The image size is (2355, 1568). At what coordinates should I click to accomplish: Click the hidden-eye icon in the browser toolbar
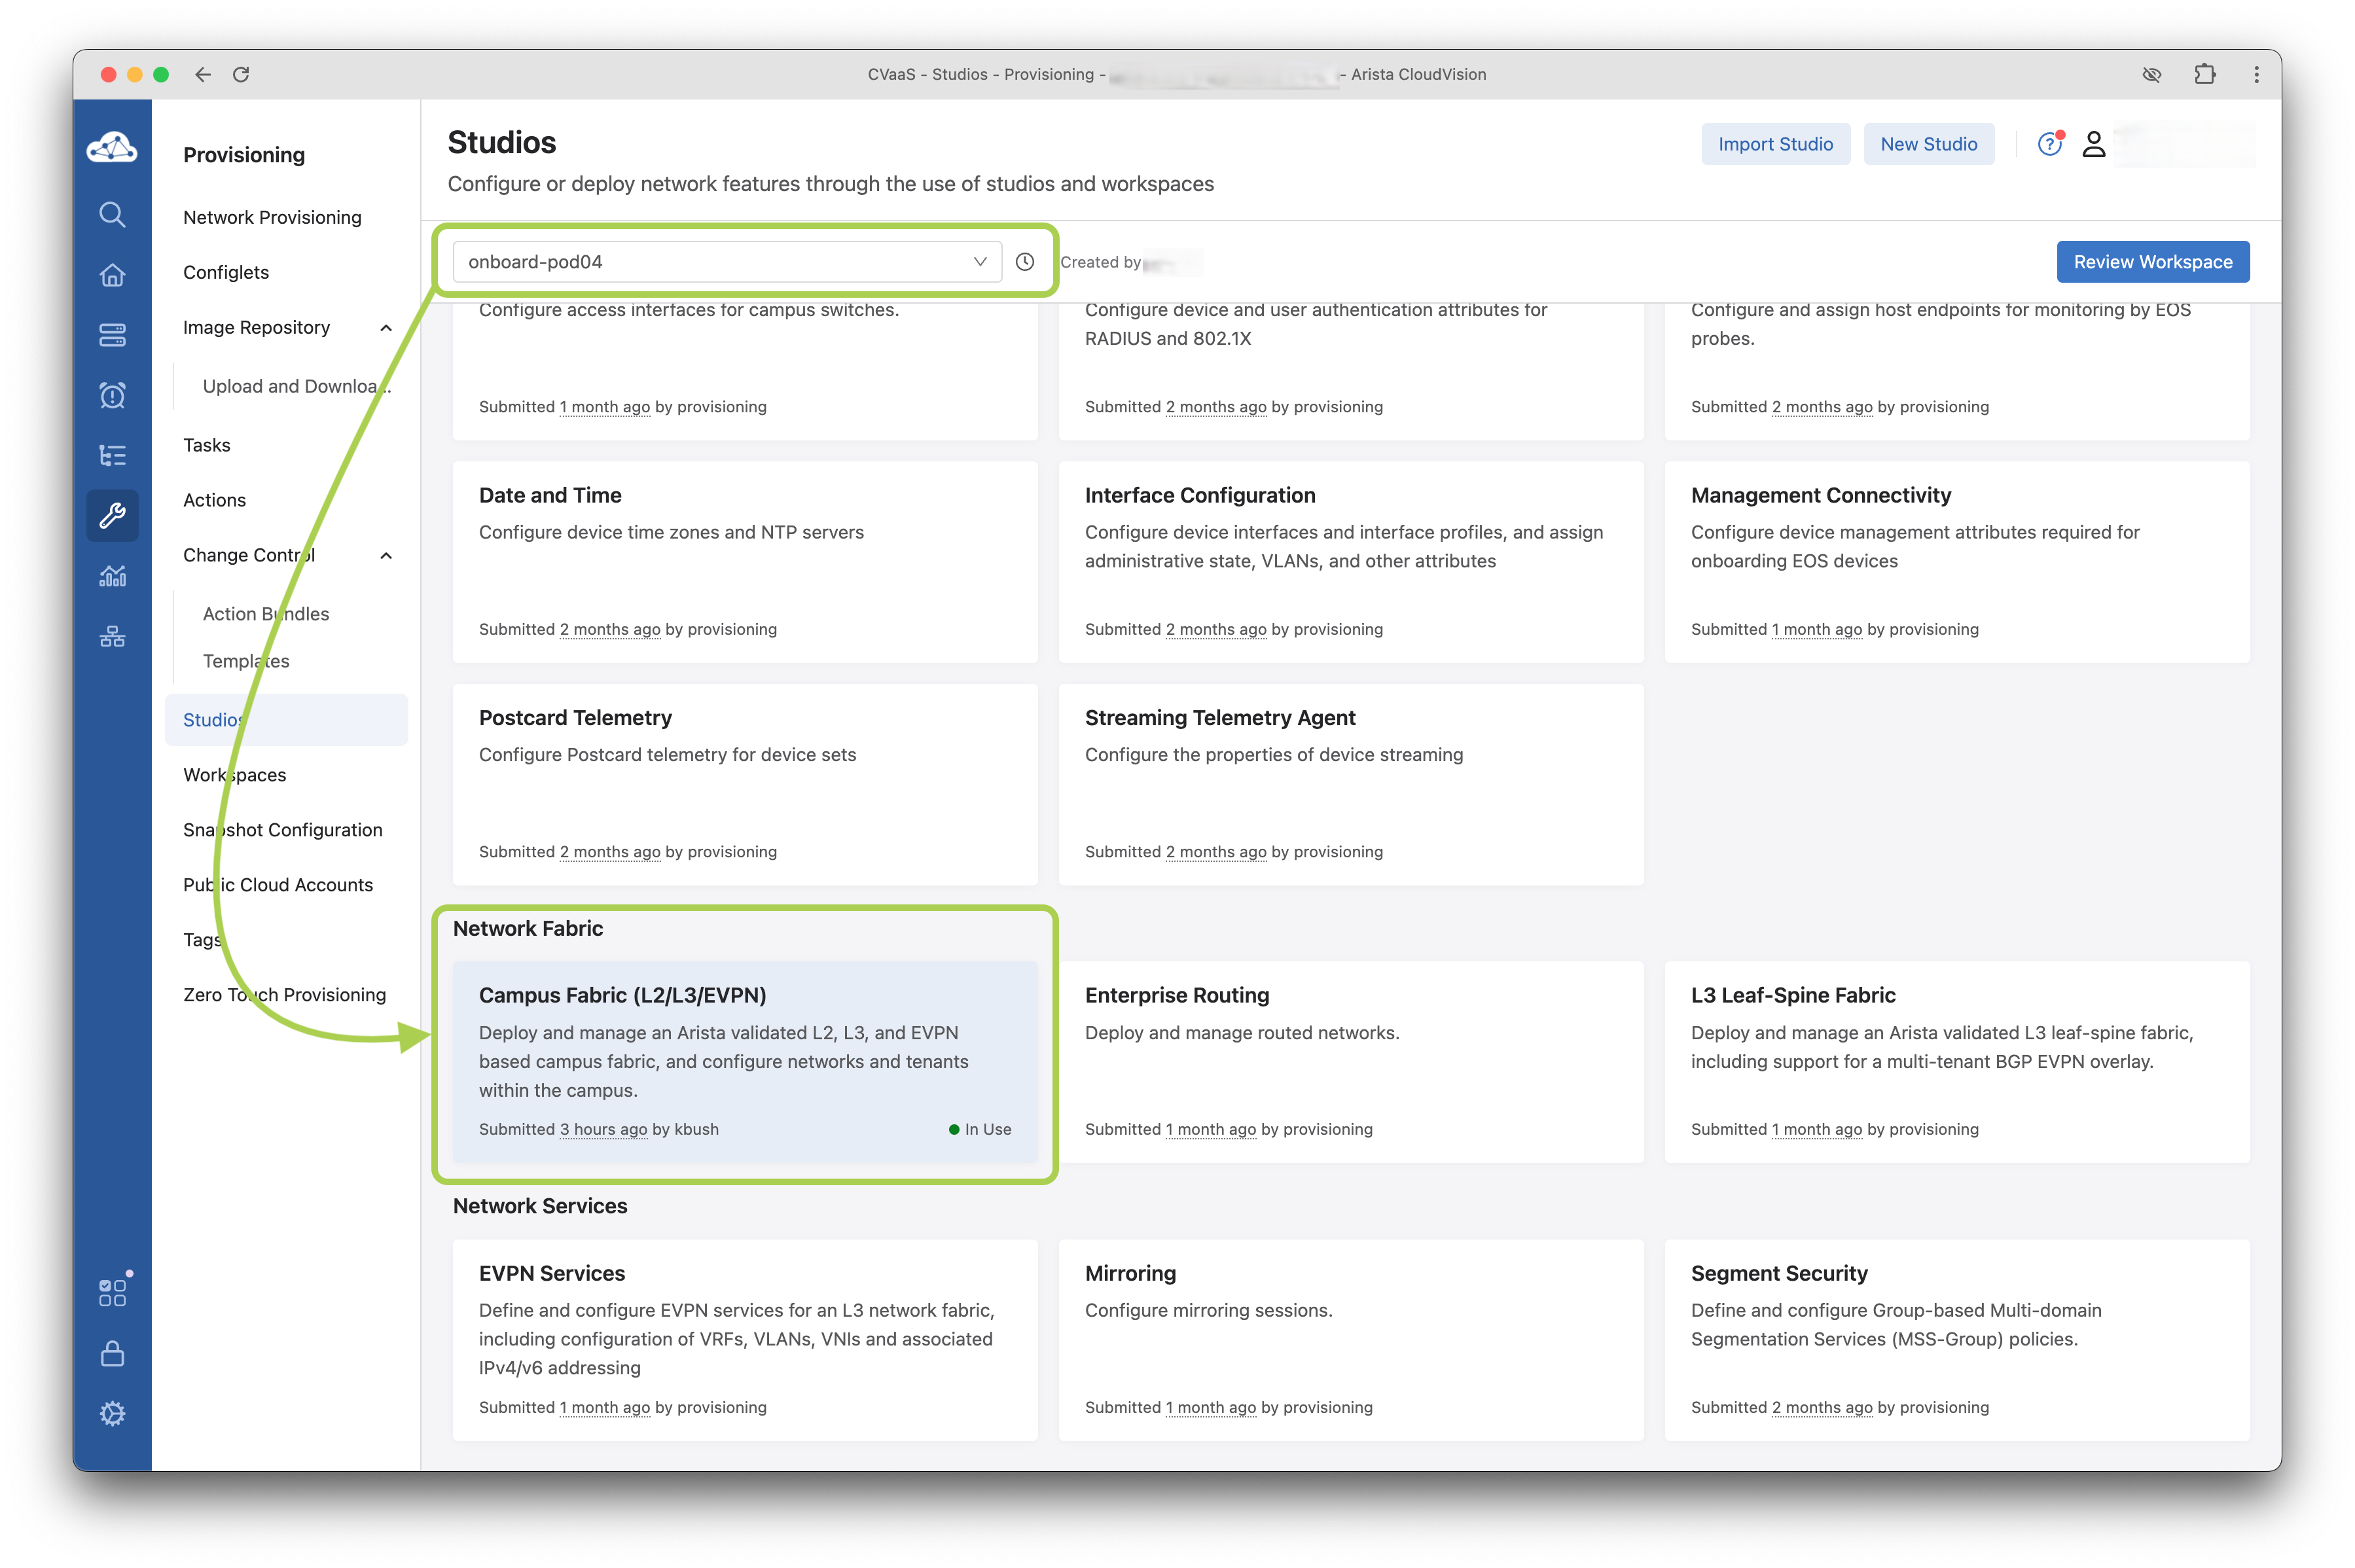pos(2152,75)
